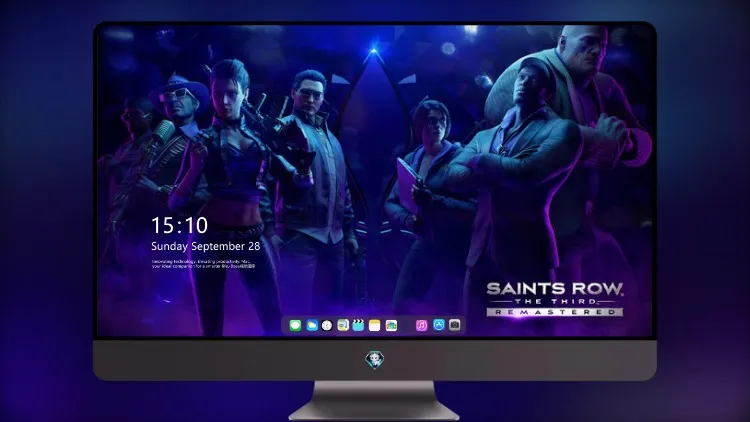The height and width of the screenshot is (422, 750).
Task: Open the yellow Notes app in the dock
Action: (375, 326)
